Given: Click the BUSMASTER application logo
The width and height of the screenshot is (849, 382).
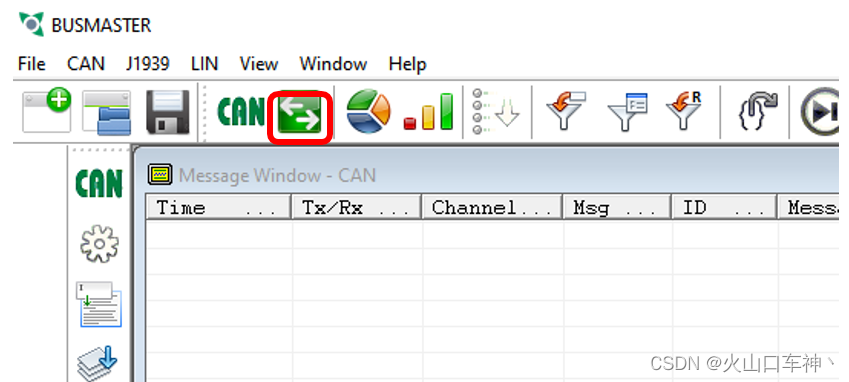Looking at the screenshot, I should tap(31, 24).
